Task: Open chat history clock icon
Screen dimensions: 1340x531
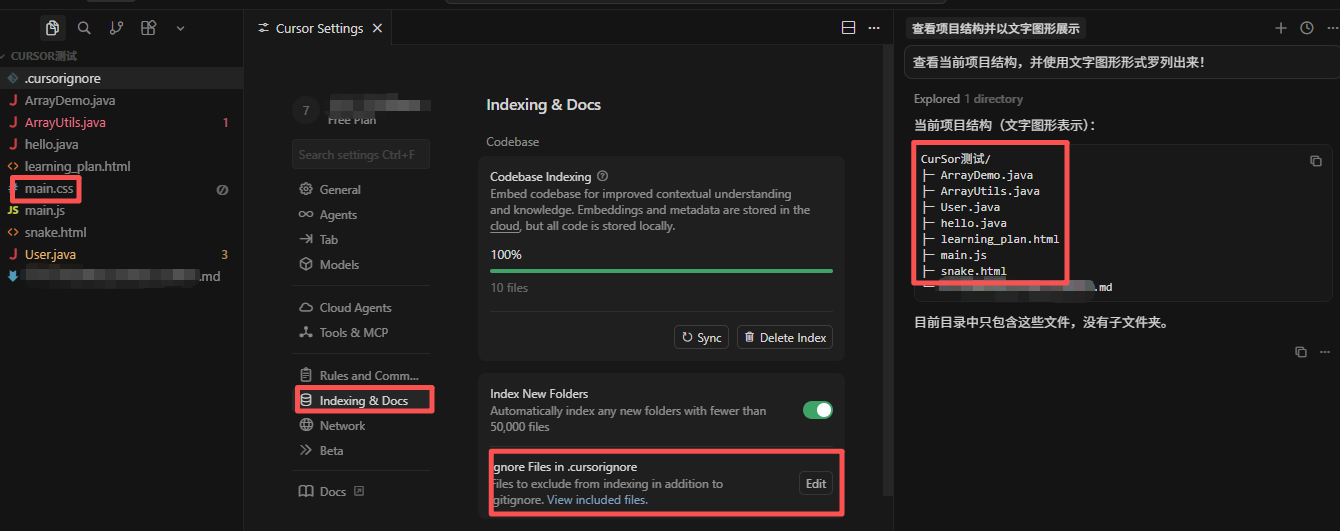Action: [x=1306, y=28]
